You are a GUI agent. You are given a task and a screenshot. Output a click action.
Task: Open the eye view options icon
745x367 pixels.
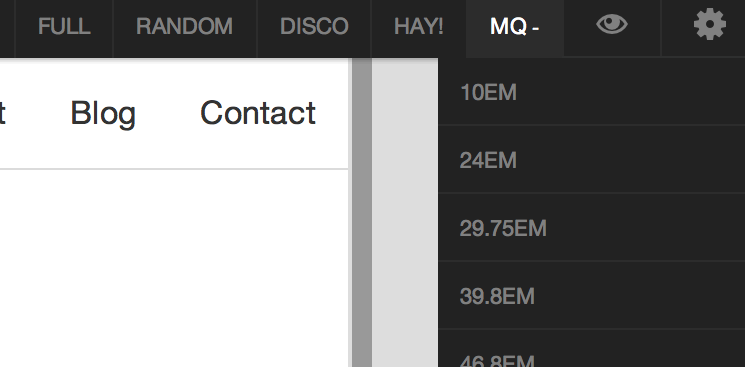tap(612, 25)
